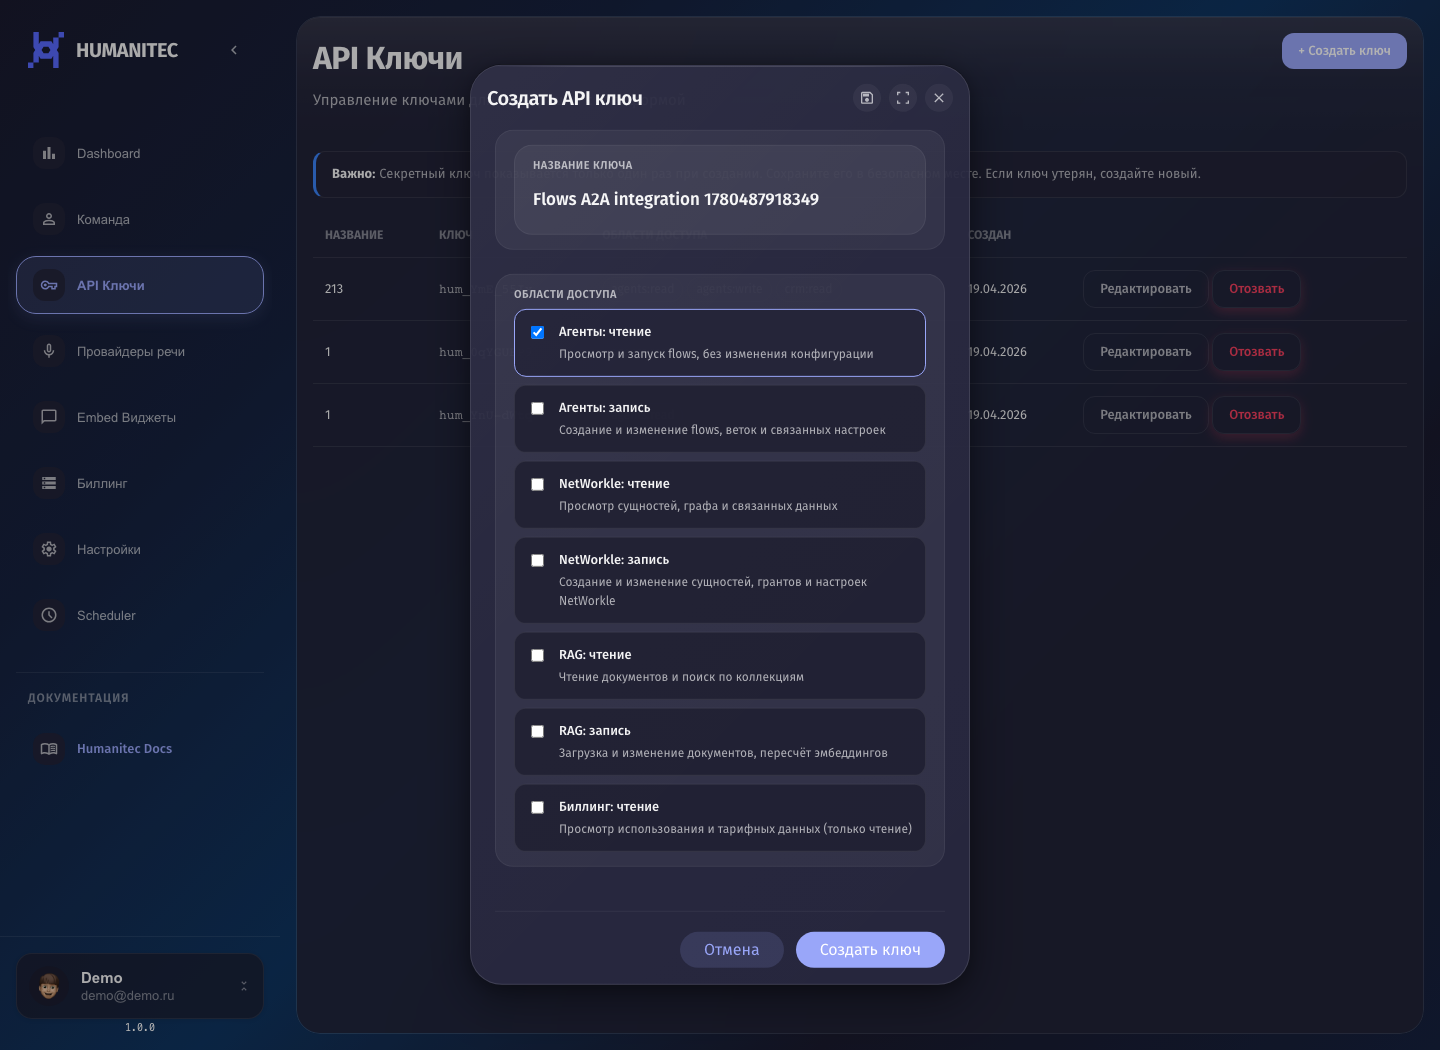Select the API Ключи menu item
Screen dimensions: 1440x1050
(140, 285)
